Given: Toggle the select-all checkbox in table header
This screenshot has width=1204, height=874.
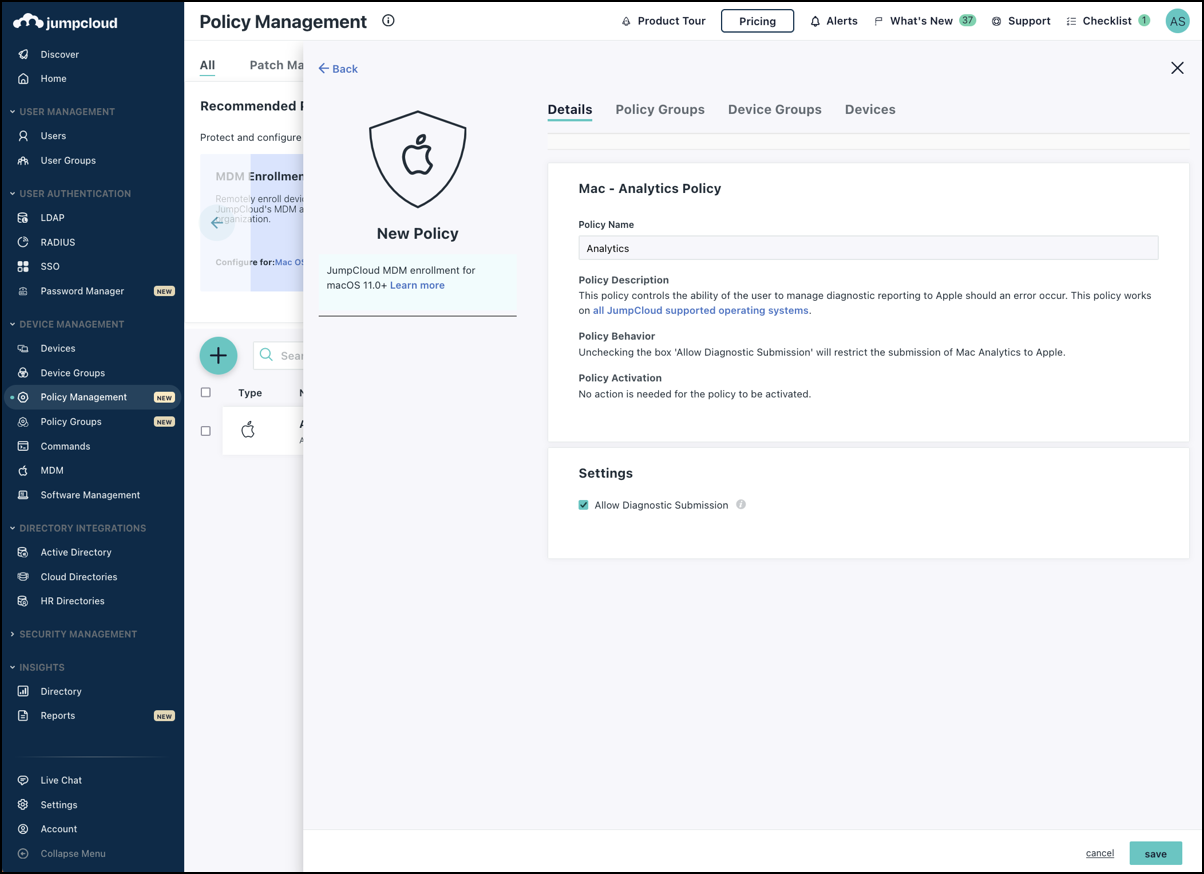Looking at the screenshot, I should (206, 393).
